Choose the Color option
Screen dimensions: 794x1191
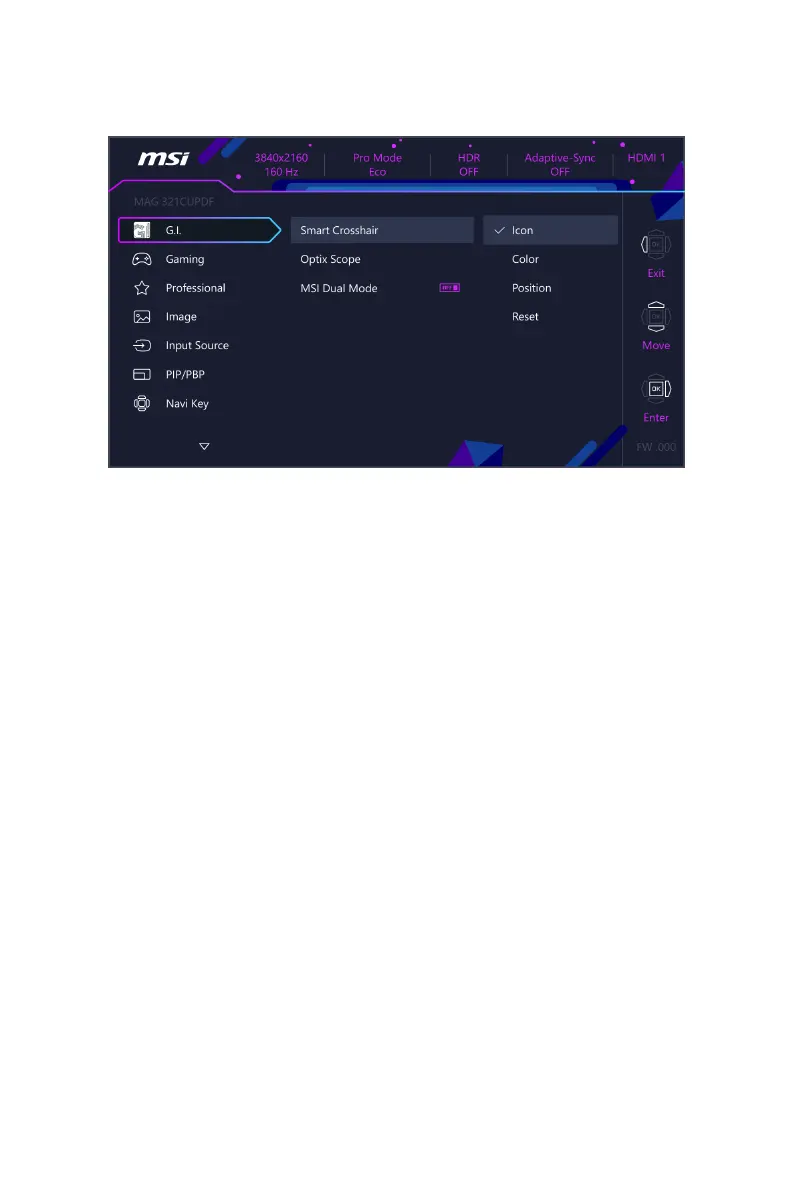(525, 259)
